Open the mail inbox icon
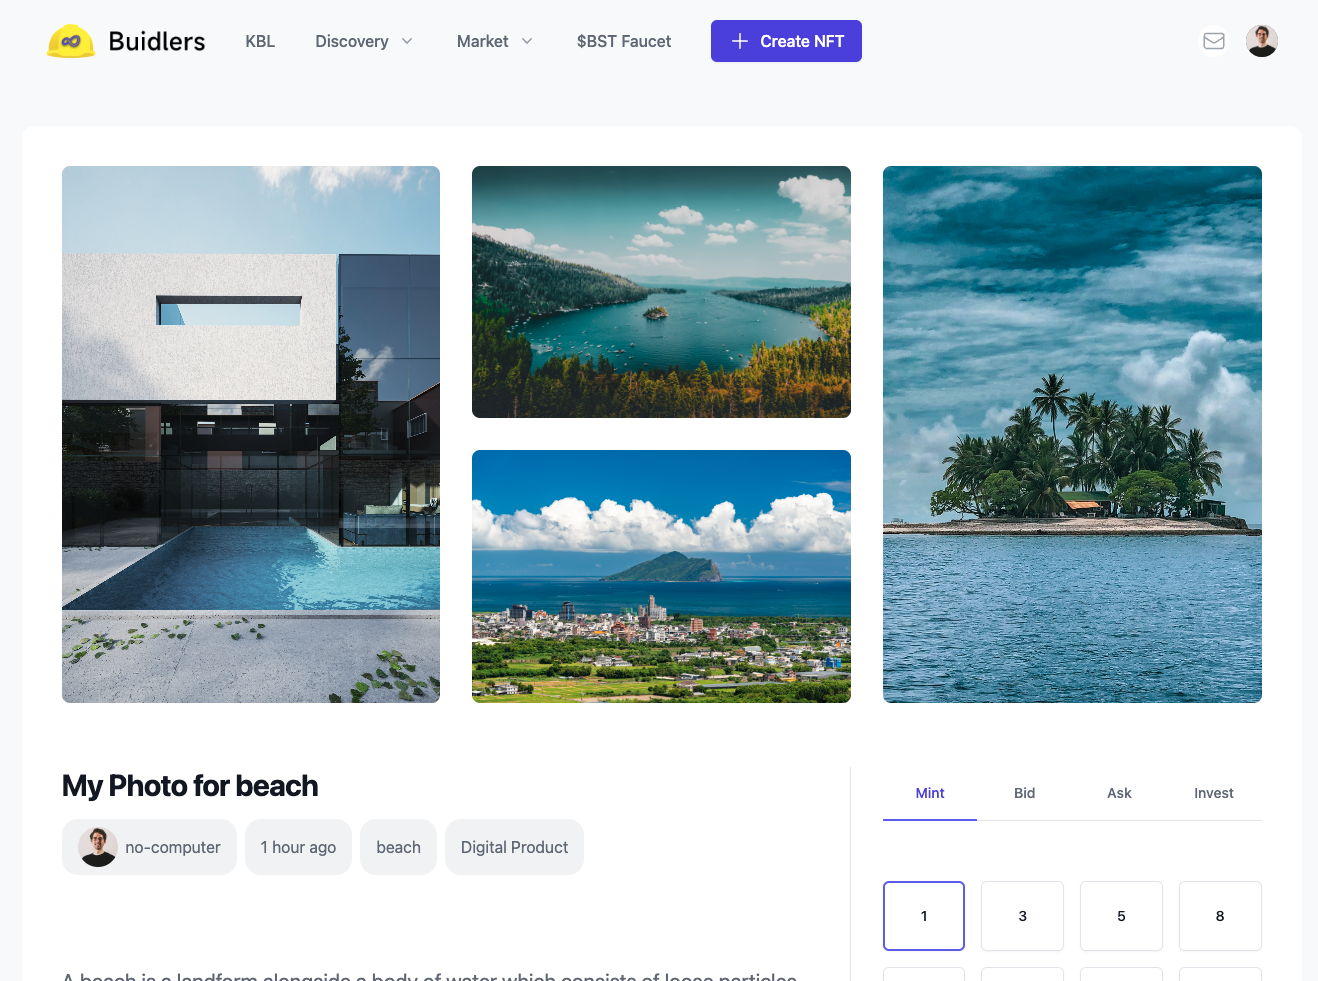The image size is (1318, 981). (x=1214, y=41)
